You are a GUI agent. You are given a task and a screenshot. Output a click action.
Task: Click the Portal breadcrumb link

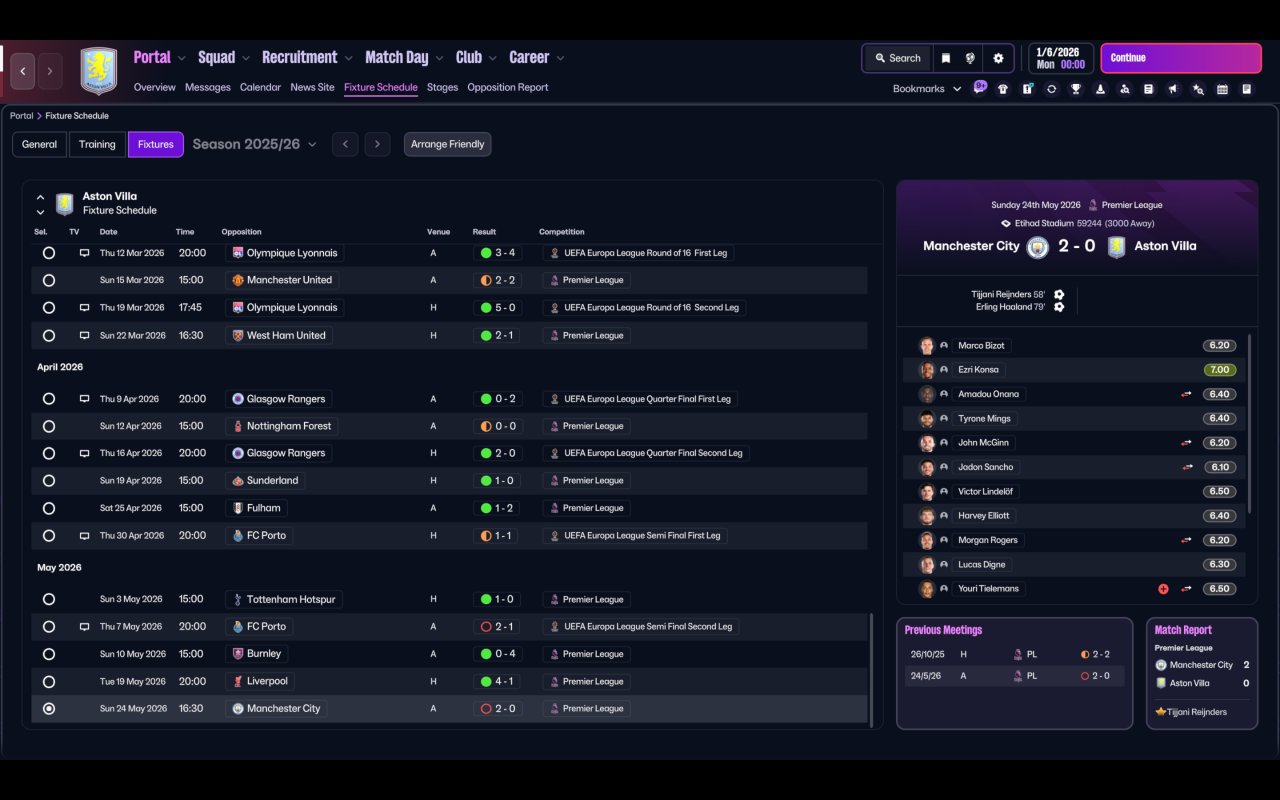(21, 116)
